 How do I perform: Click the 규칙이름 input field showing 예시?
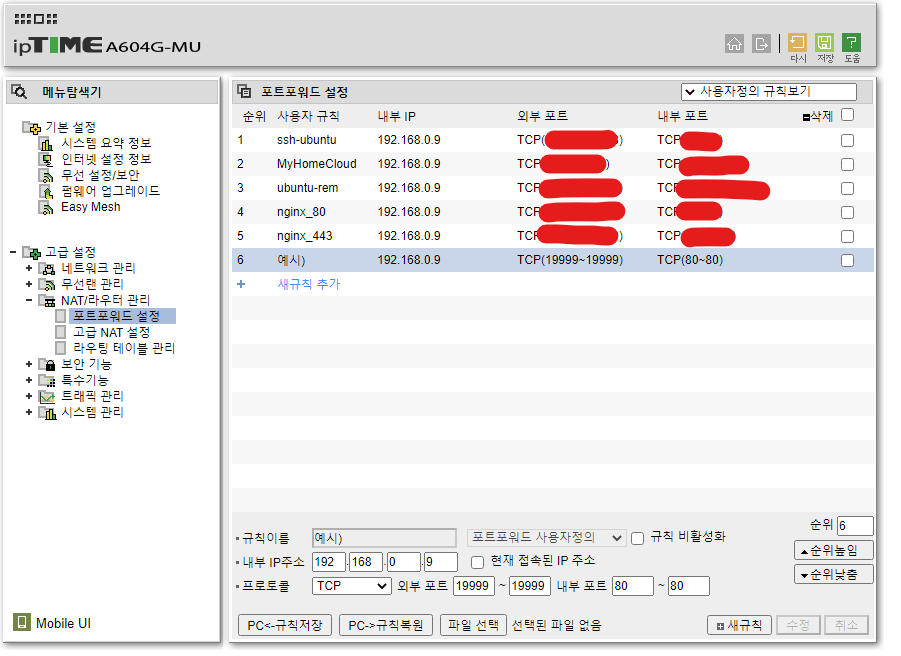(384, 538)
